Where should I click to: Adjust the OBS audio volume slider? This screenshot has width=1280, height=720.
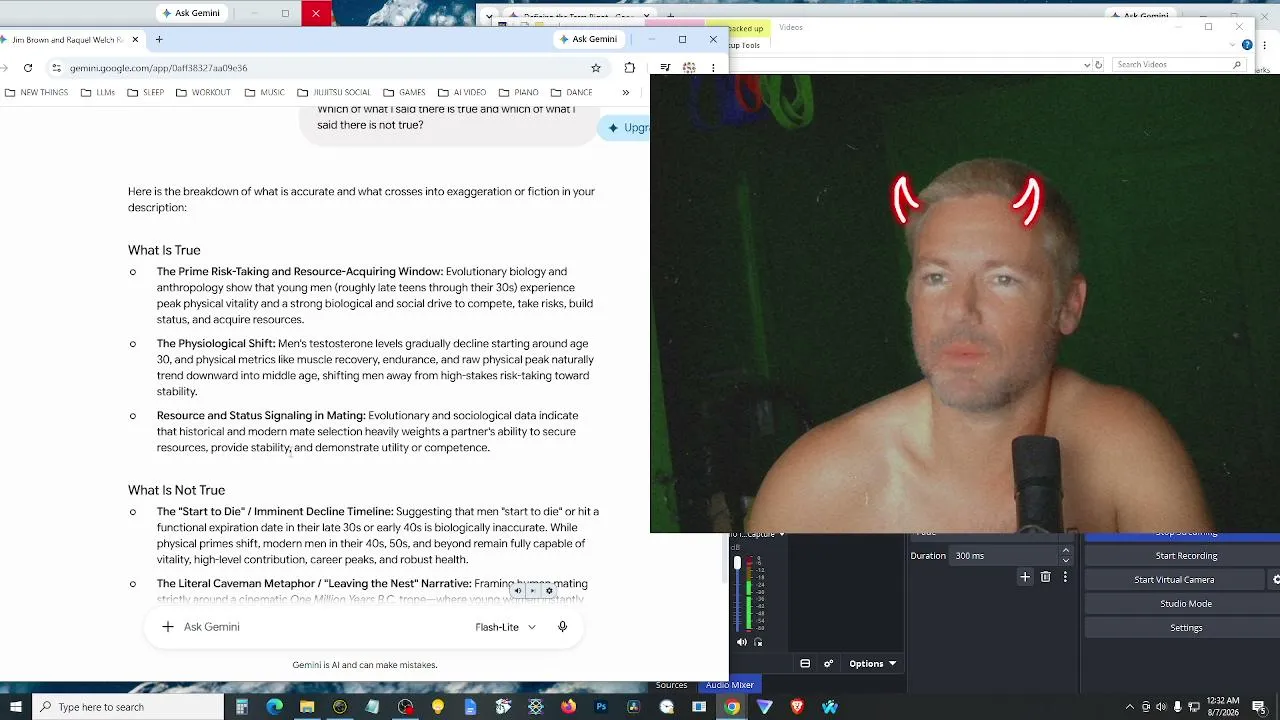tap(738, 594)
